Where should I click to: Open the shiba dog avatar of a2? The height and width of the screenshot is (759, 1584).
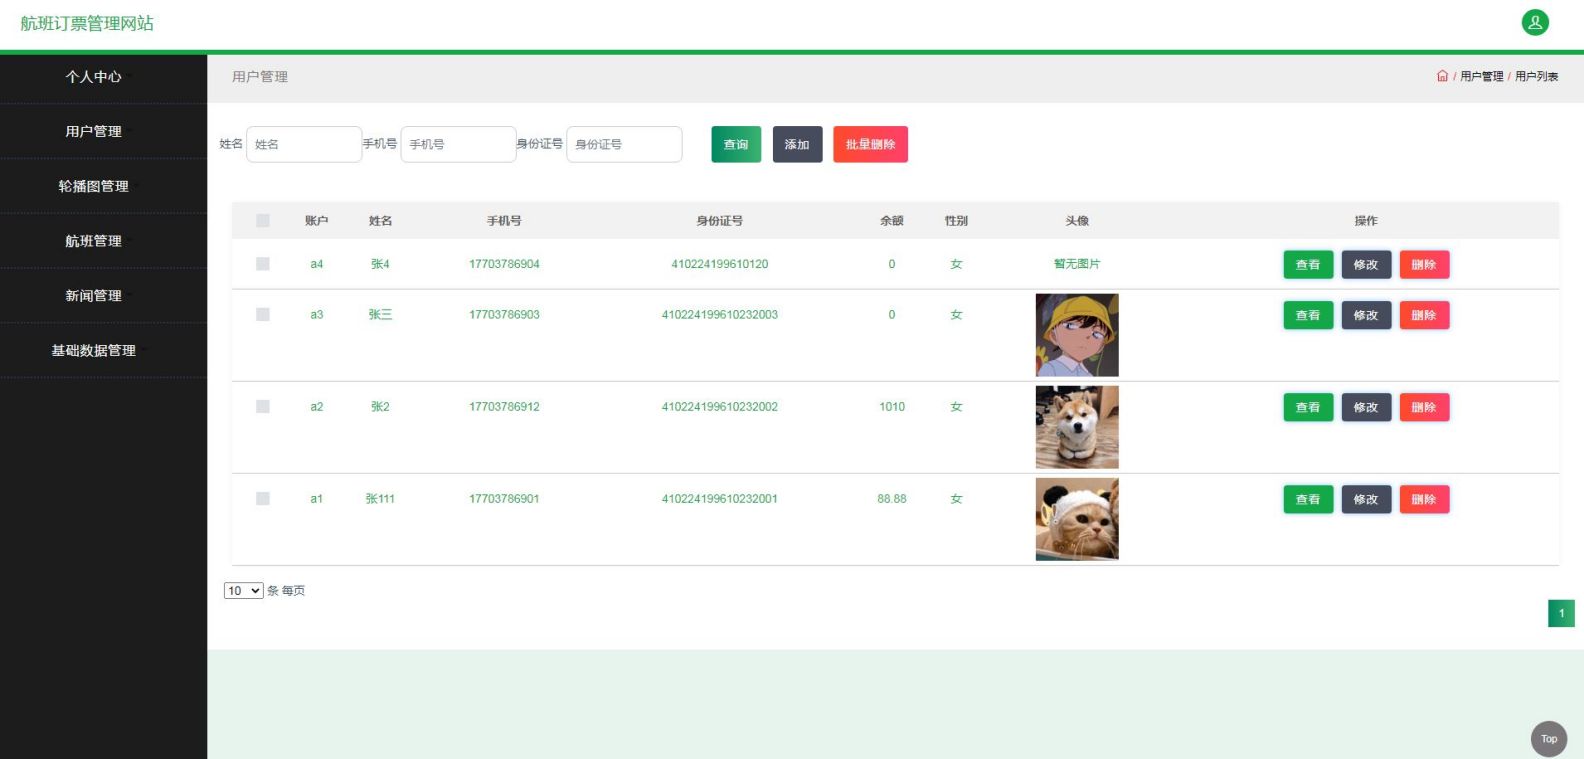[1077, 427]
